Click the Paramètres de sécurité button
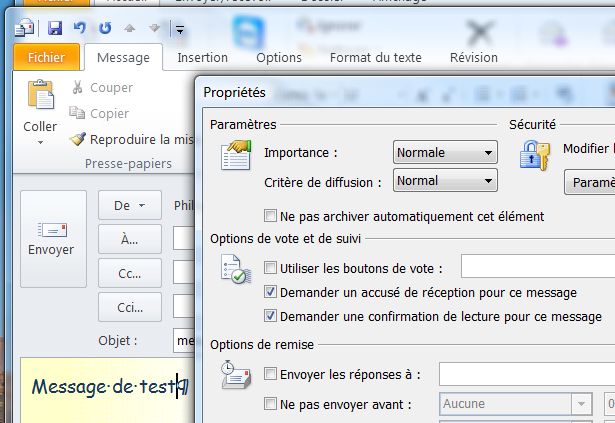 [590, 182]
